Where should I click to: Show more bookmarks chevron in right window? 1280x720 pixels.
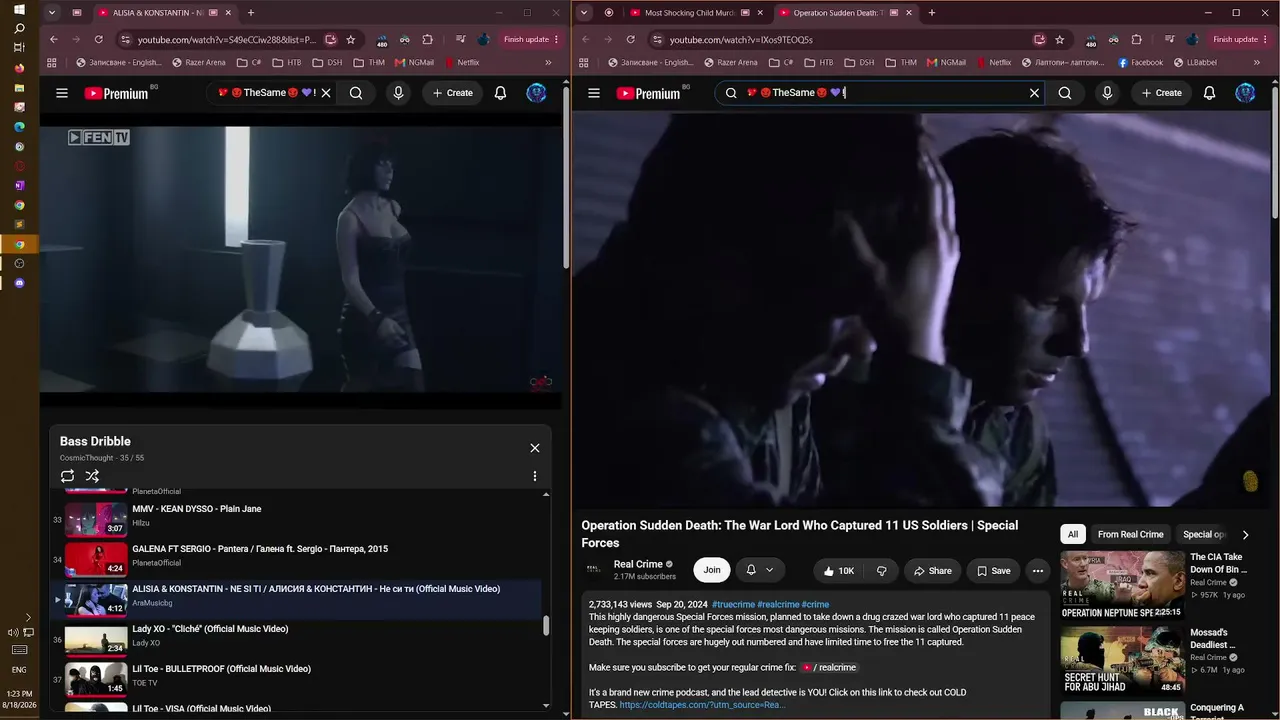click(x=1259, y=62)
